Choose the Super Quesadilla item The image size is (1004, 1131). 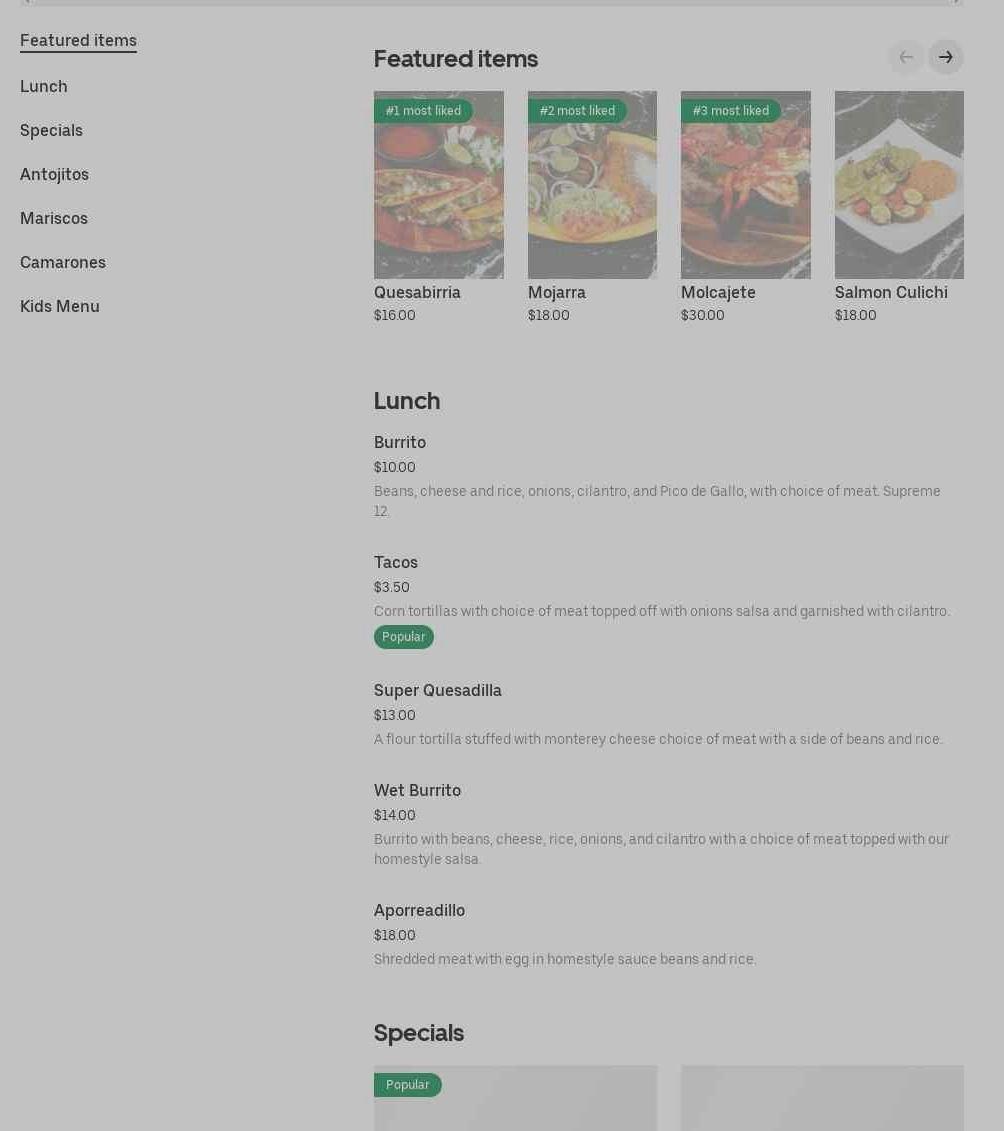tap(669, 714)
